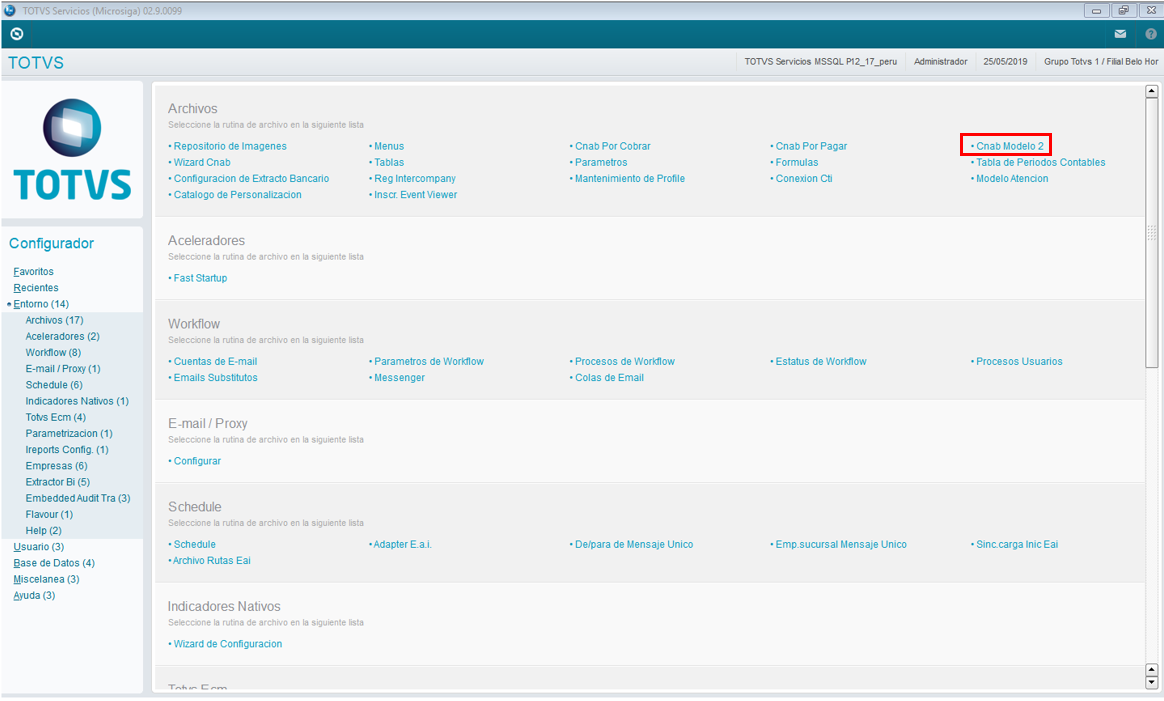
Task: Select E-mail / Proxy (1) in sidebar
Action: pos(63,369)
